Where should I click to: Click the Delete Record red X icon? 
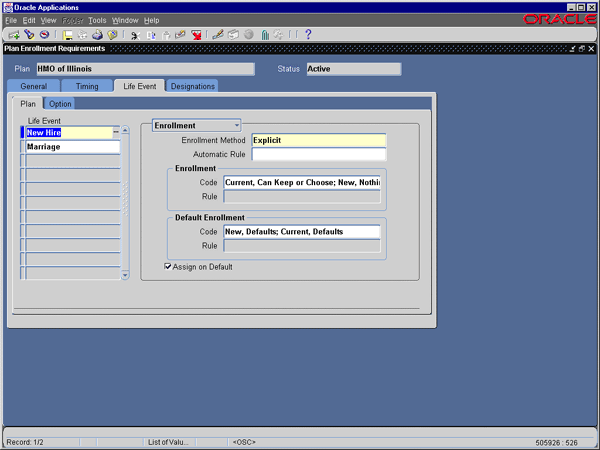(x=196, y=35)
